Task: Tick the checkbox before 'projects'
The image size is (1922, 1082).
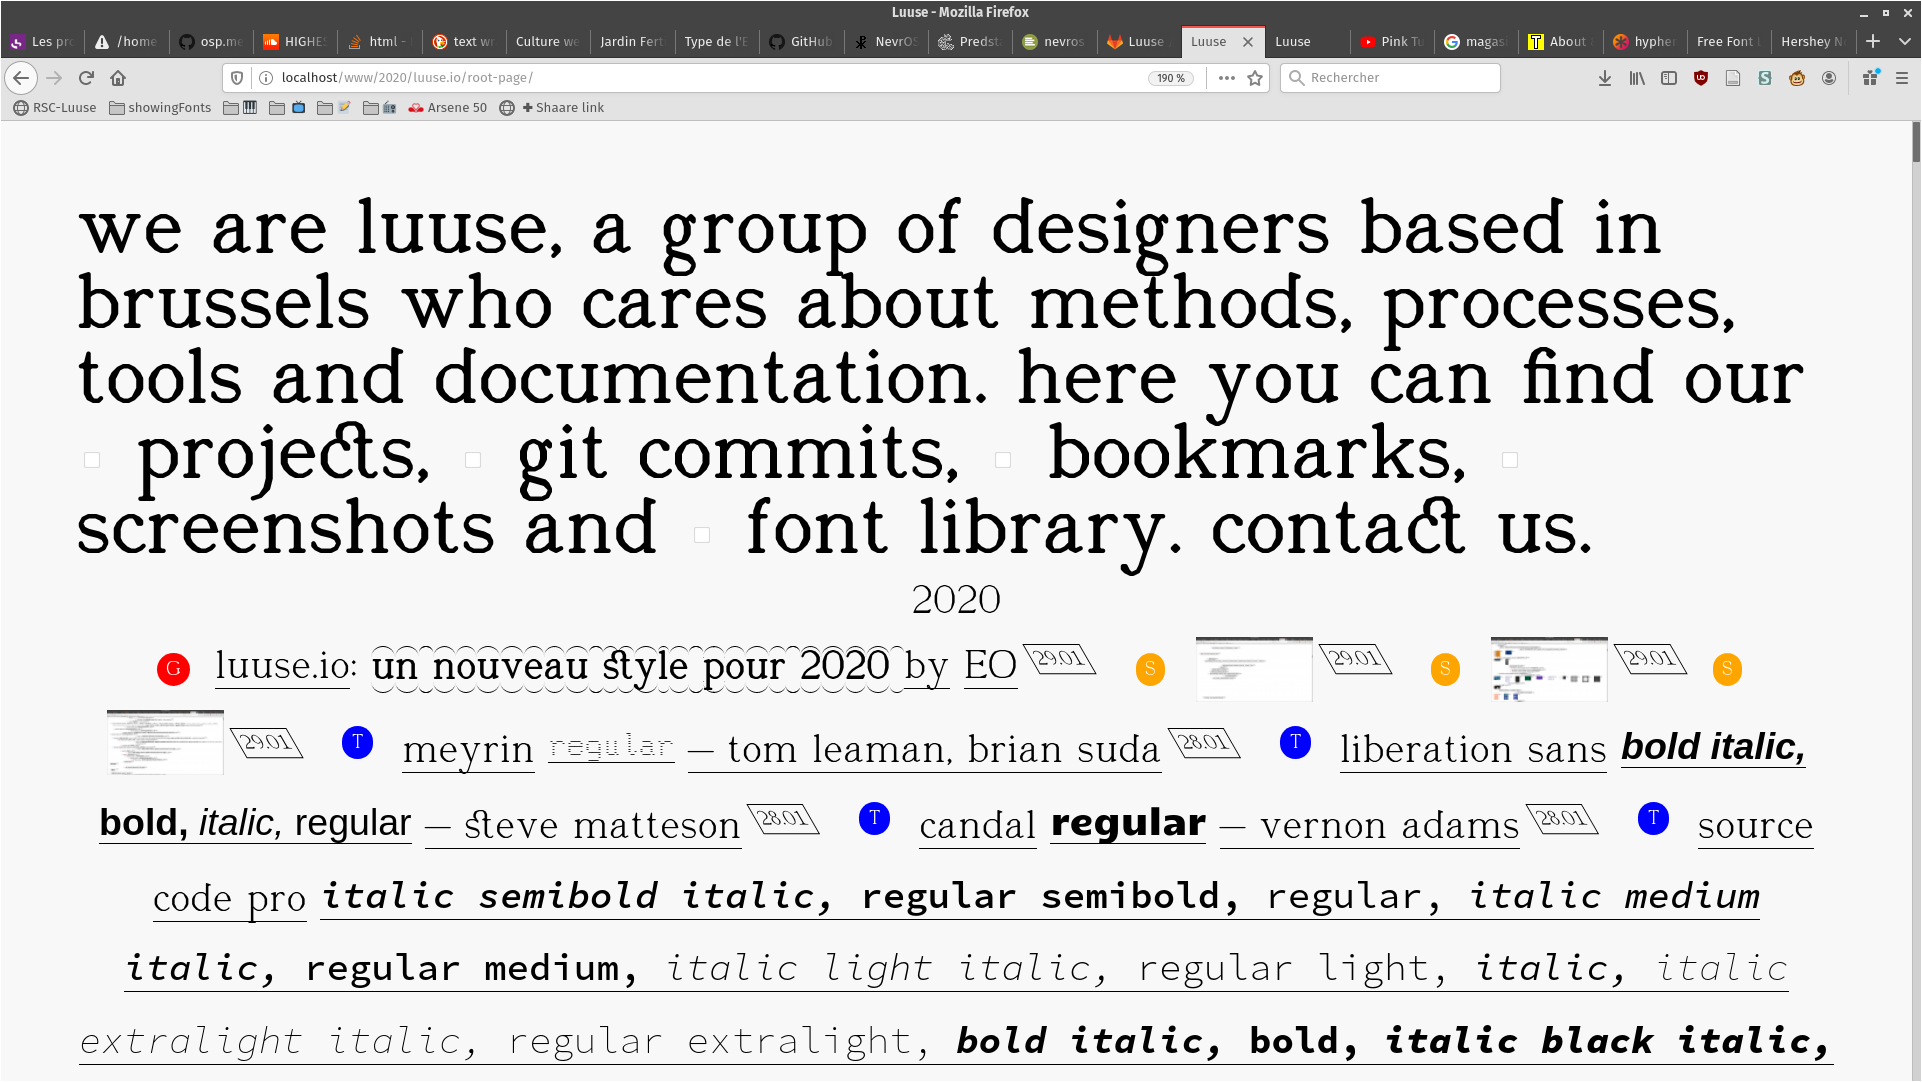Action: pyautogui.click(x=92, y=460)
